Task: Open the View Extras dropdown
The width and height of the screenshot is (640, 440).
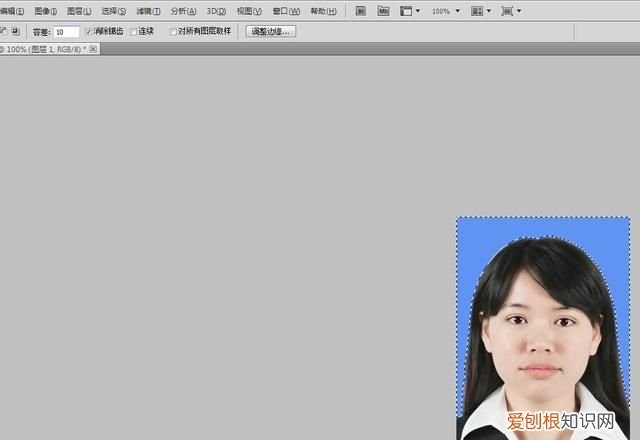Action: [409, 11]
